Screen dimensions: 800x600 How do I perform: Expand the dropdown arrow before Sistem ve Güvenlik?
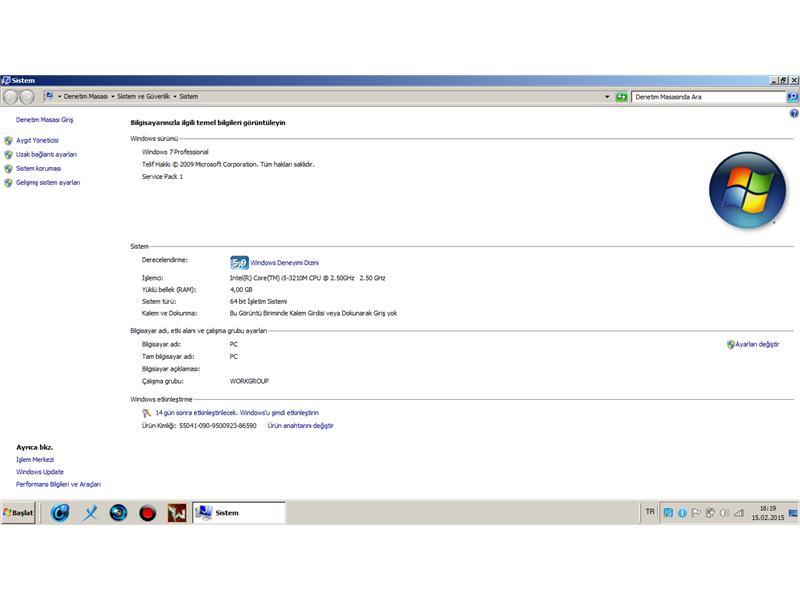pyautogui.click(x=113, y=96)
